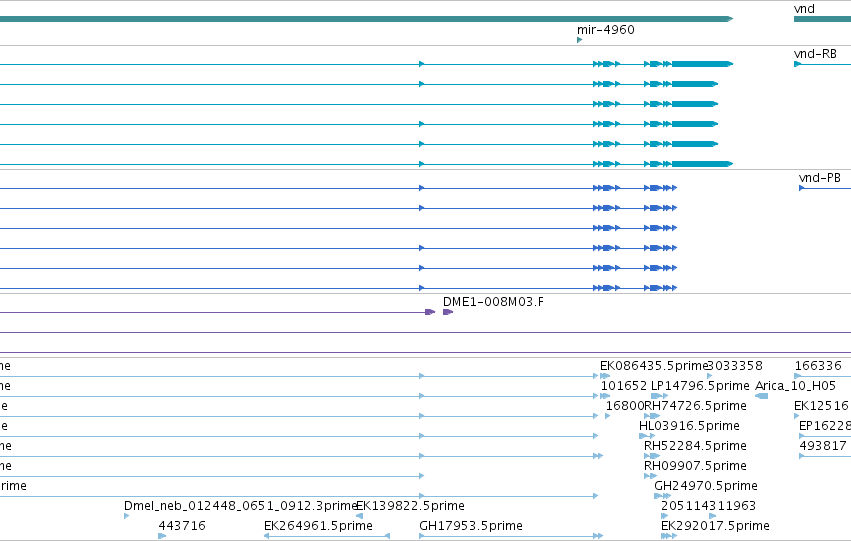Click the RH74726.5prime EST label
Image resolution: width=851 pixels, height=541 pixels.
click(695, 406)
